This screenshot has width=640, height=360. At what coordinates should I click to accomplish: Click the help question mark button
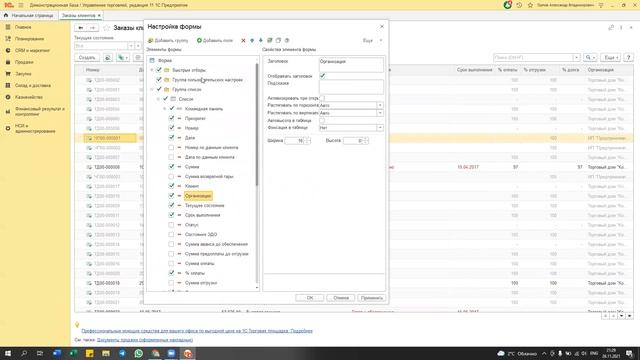(628, 58)
